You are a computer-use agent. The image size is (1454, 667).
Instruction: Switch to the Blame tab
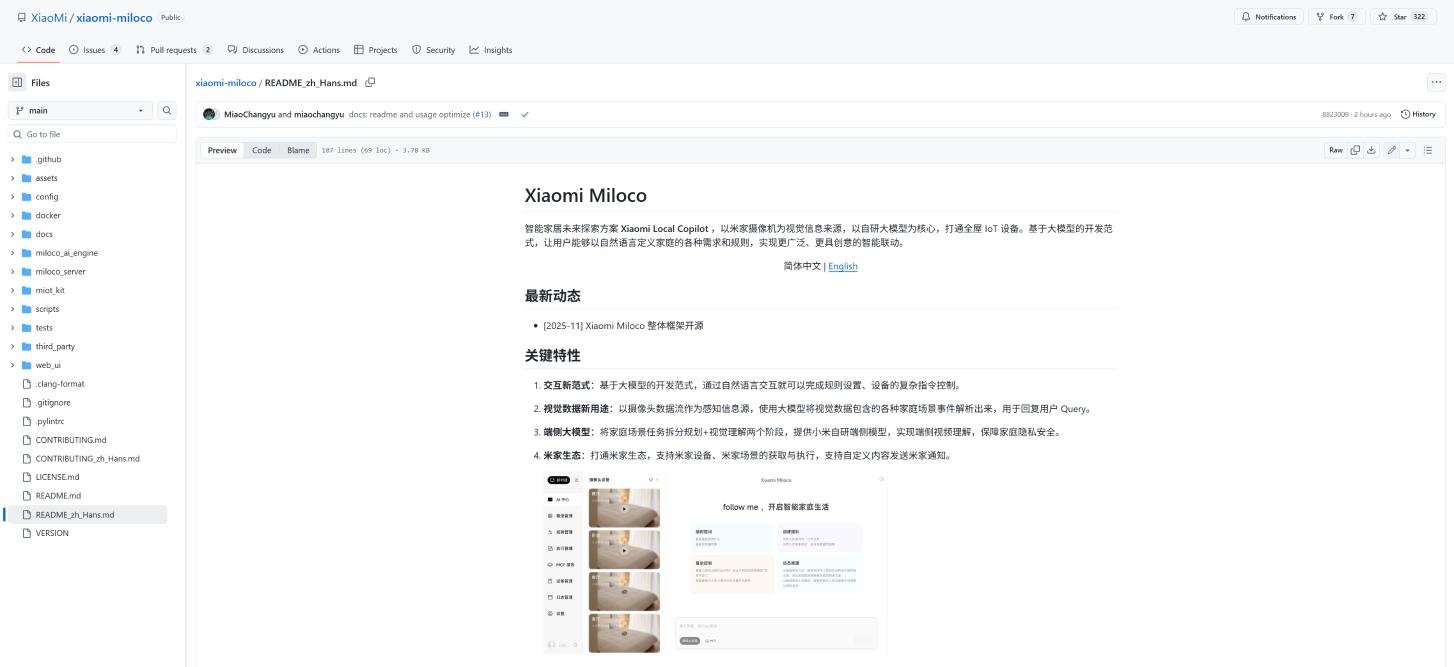298,150
